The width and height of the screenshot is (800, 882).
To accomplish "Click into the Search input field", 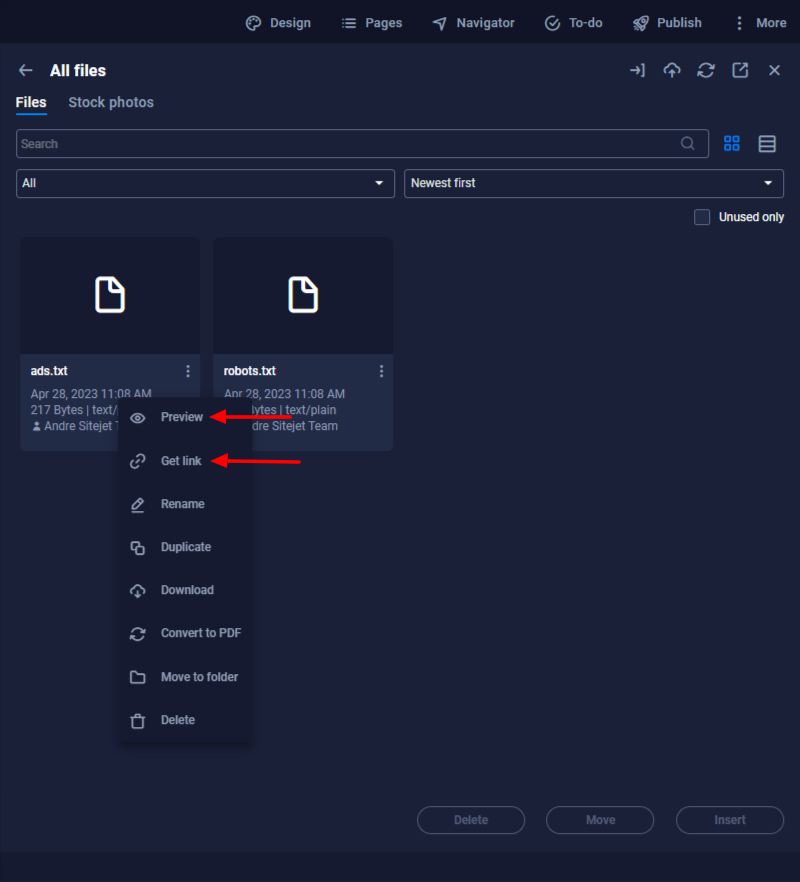I will point(340,144).
